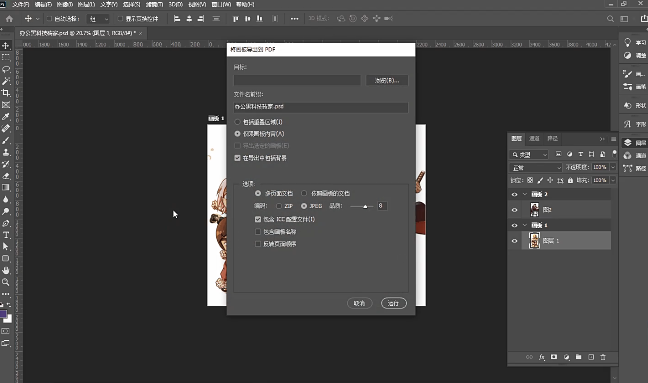Select the Blur tool

tap(6, 200)
